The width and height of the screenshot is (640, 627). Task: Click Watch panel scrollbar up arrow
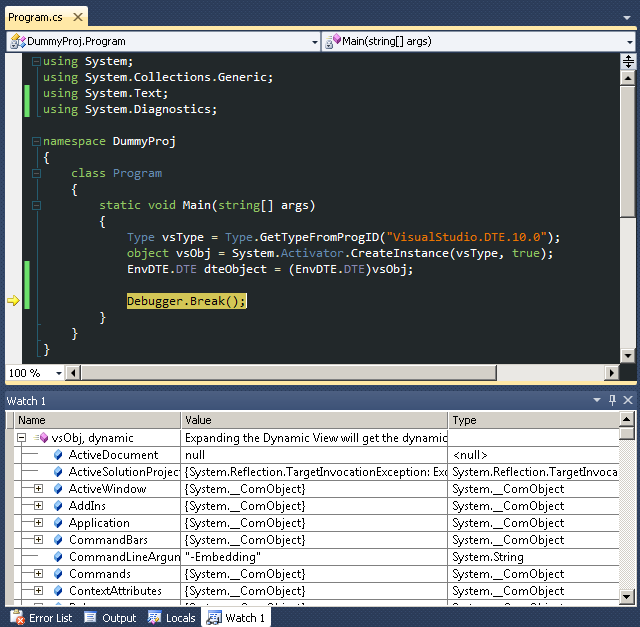coord(627,419)
